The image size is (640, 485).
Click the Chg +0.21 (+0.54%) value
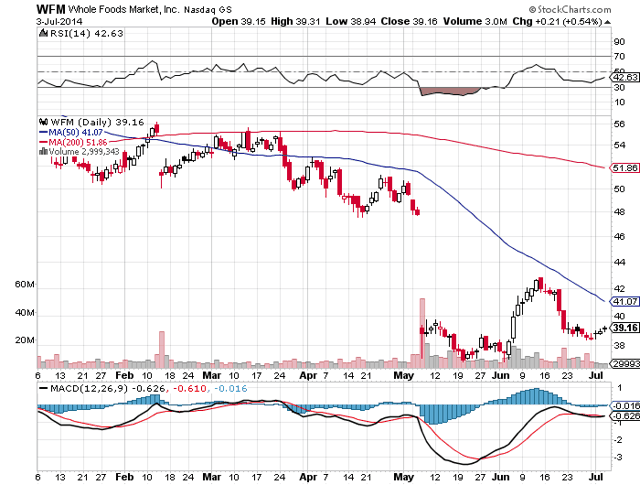[x=558, y=21]
